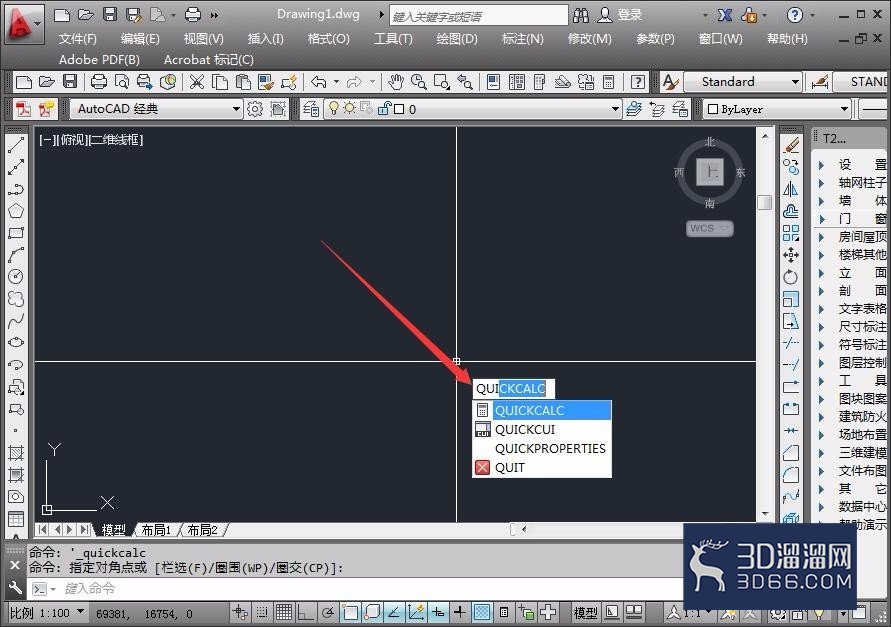Select the Hatch tool
The width and height of the screenshot is (891, 627).
click(x=16, y=453)
